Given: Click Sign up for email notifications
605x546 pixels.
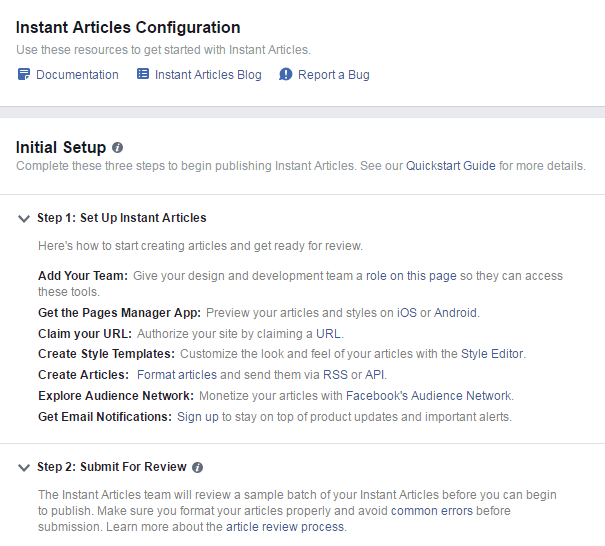Looking at the screenshot, I should [x=198, y=417].
